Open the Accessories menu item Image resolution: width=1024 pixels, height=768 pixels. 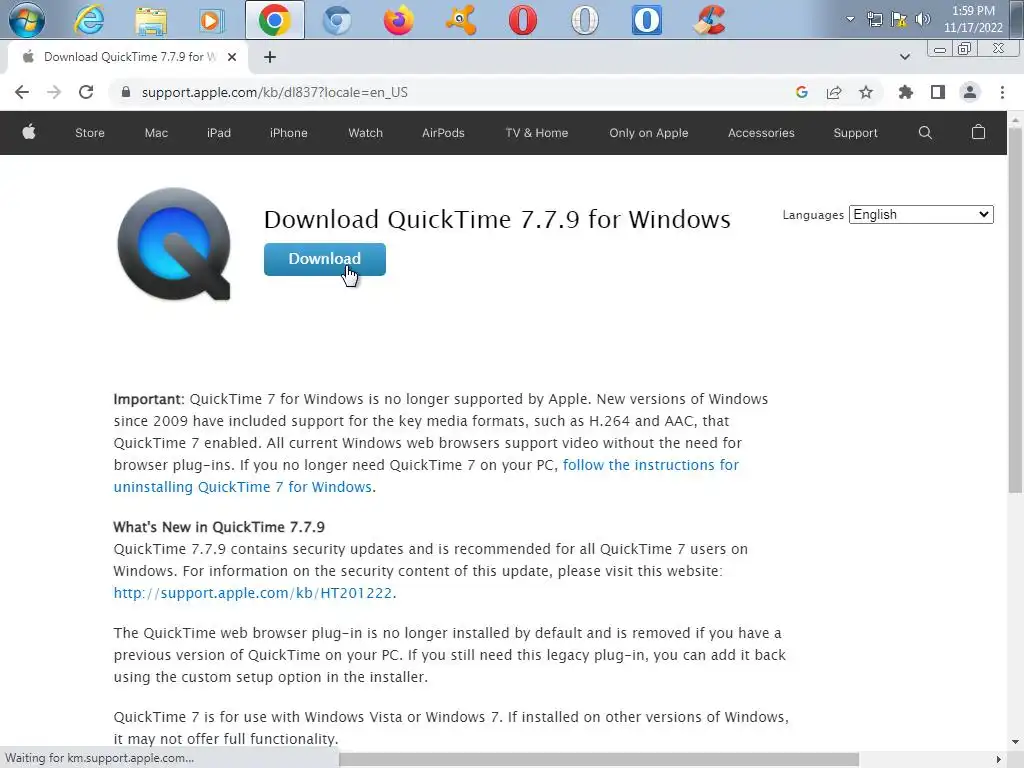pyautogui.click(x=761, y=133)
